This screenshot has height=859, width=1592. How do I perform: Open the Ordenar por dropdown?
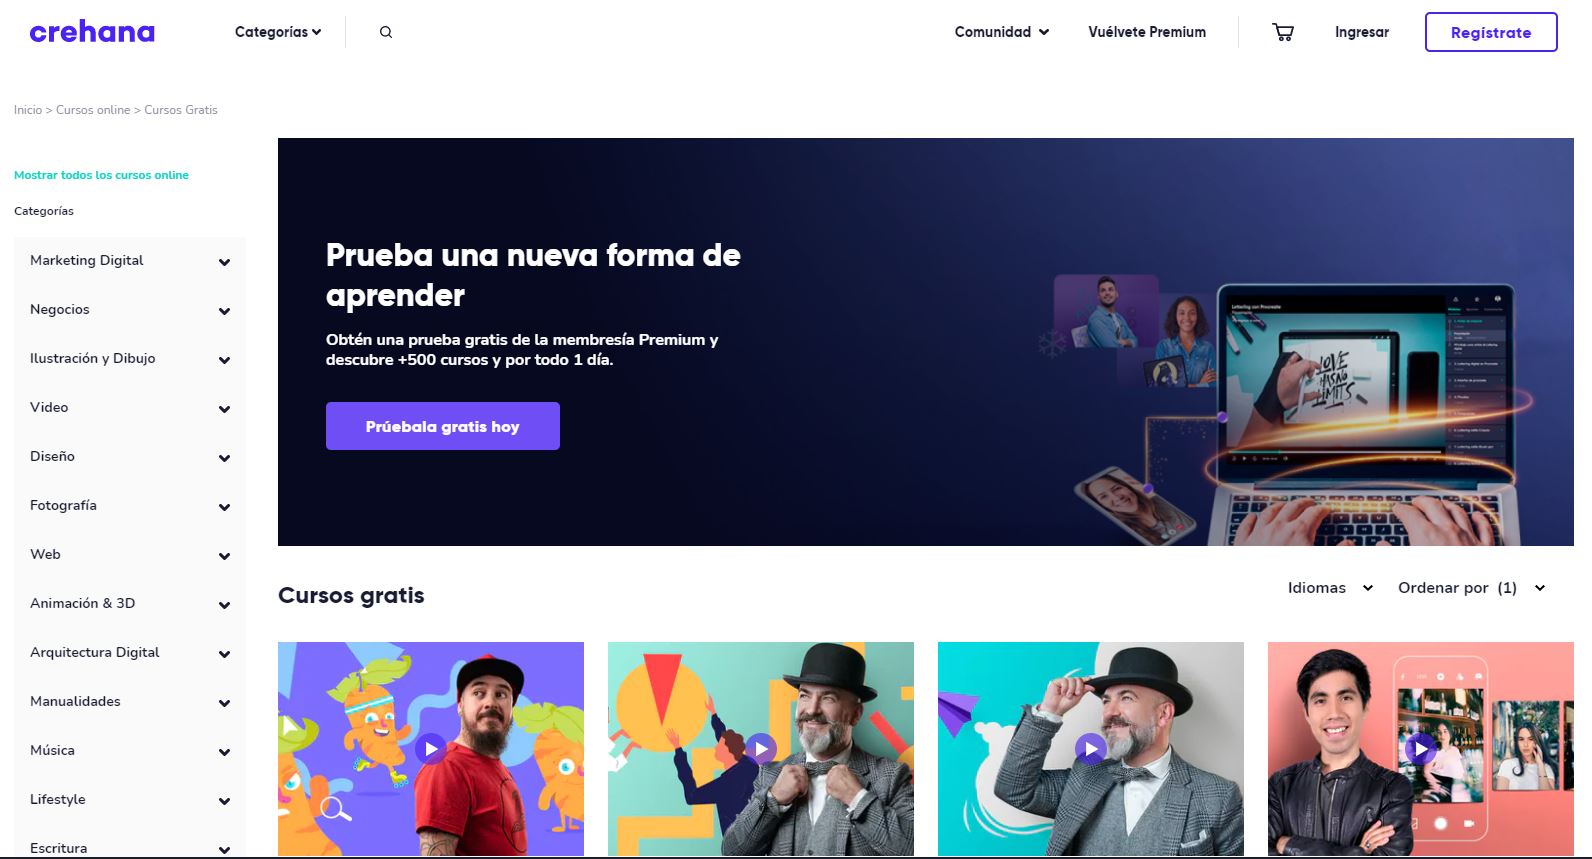click(x=1471, y=588)
